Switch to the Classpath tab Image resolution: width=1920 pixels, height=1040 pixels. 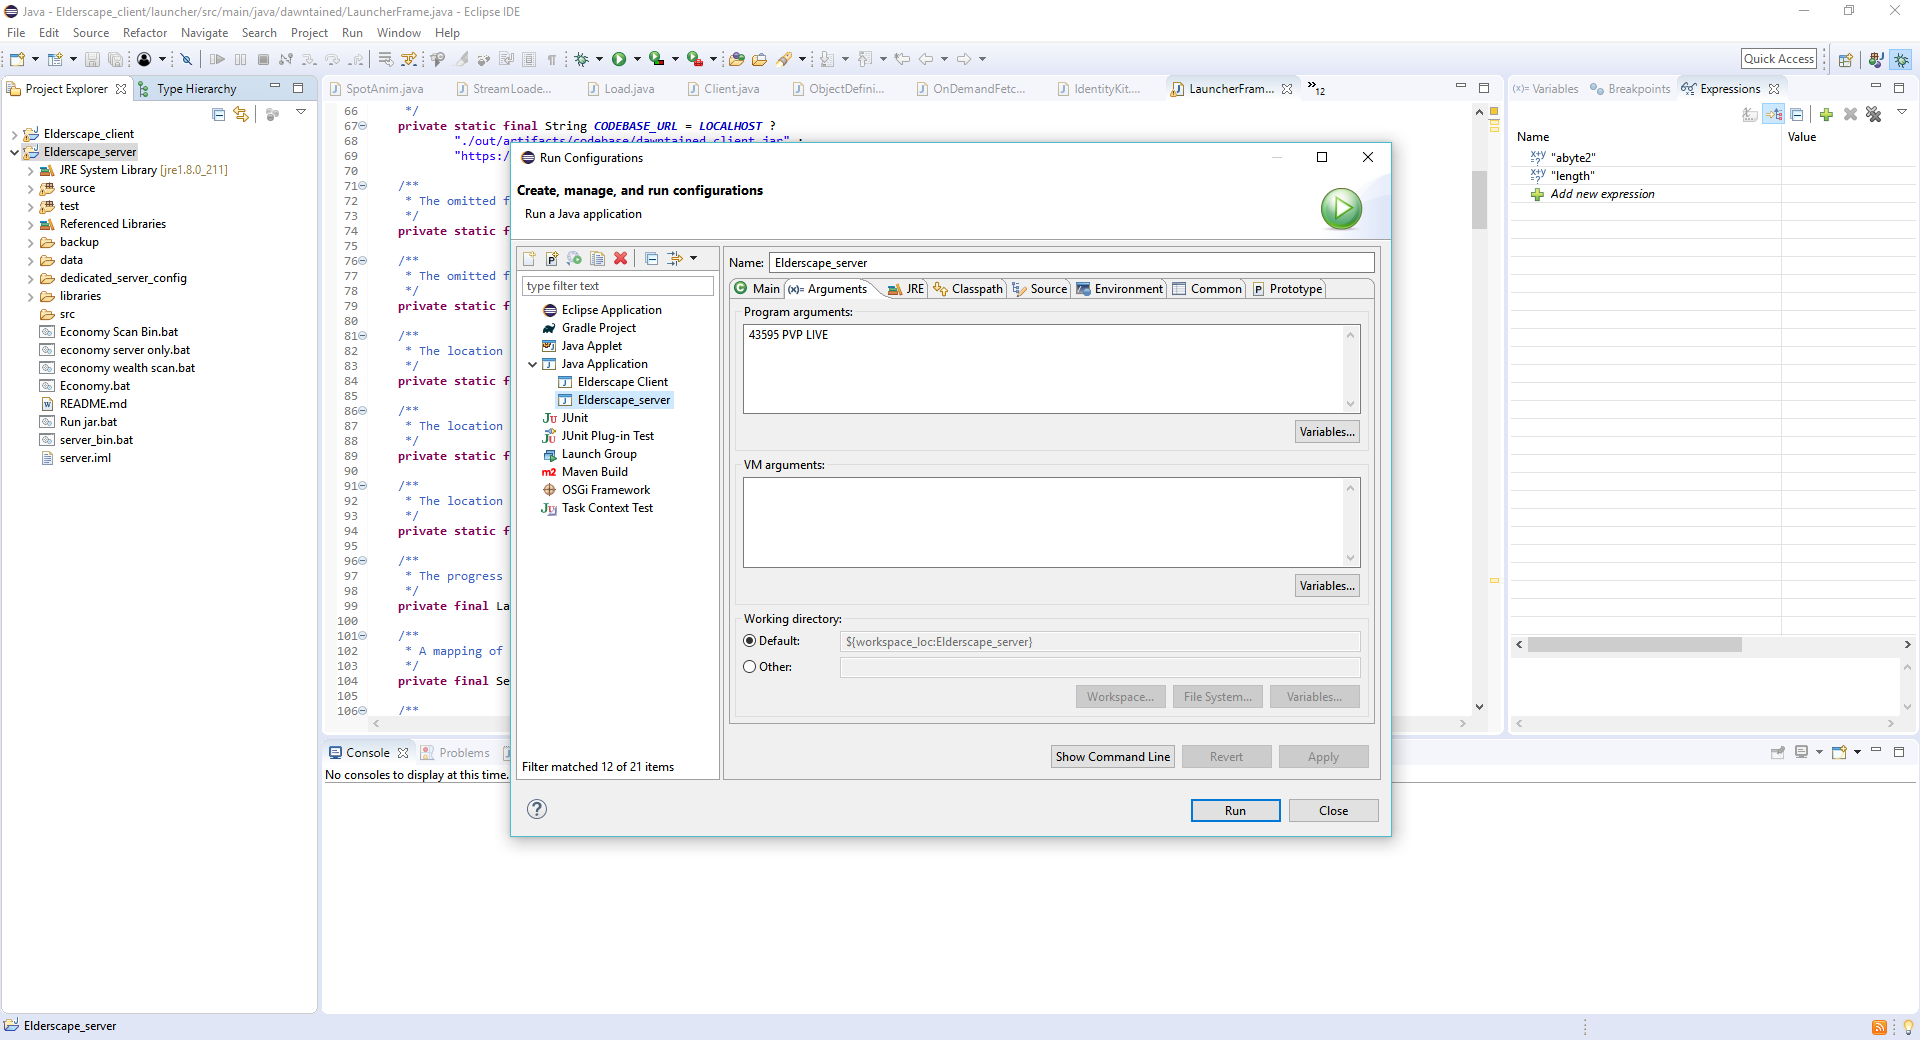(968, 289)
